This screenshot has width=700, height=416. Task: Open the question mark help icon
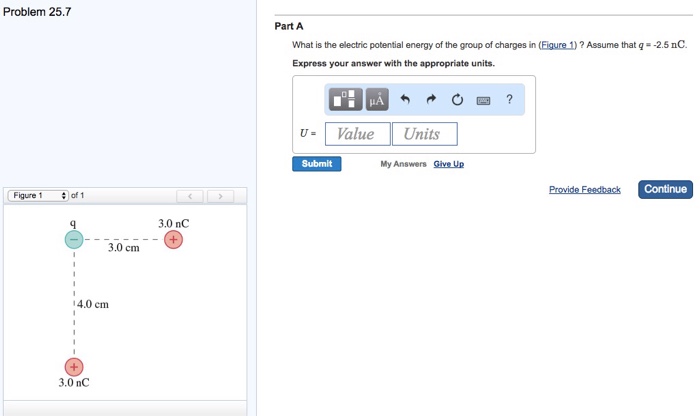click(x=509, y=99)
